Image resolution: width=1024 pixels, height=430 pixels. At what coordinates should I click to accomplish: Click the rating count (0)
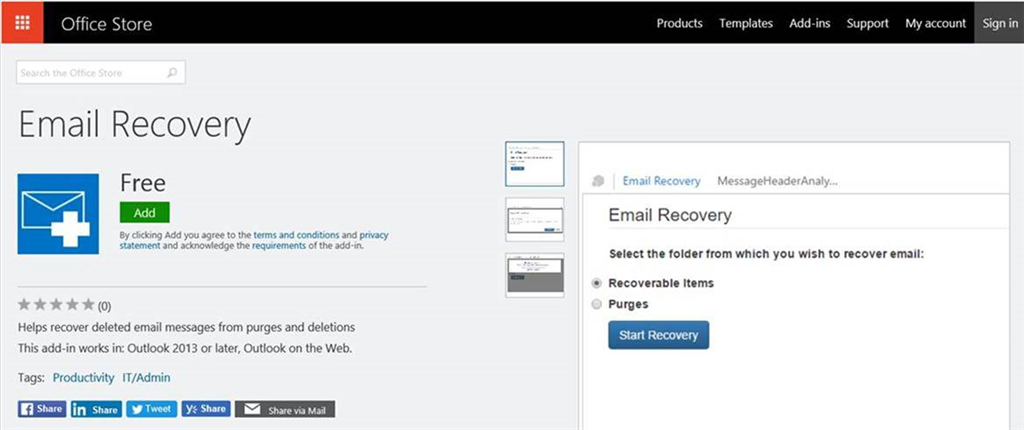(x=104, y=306)
